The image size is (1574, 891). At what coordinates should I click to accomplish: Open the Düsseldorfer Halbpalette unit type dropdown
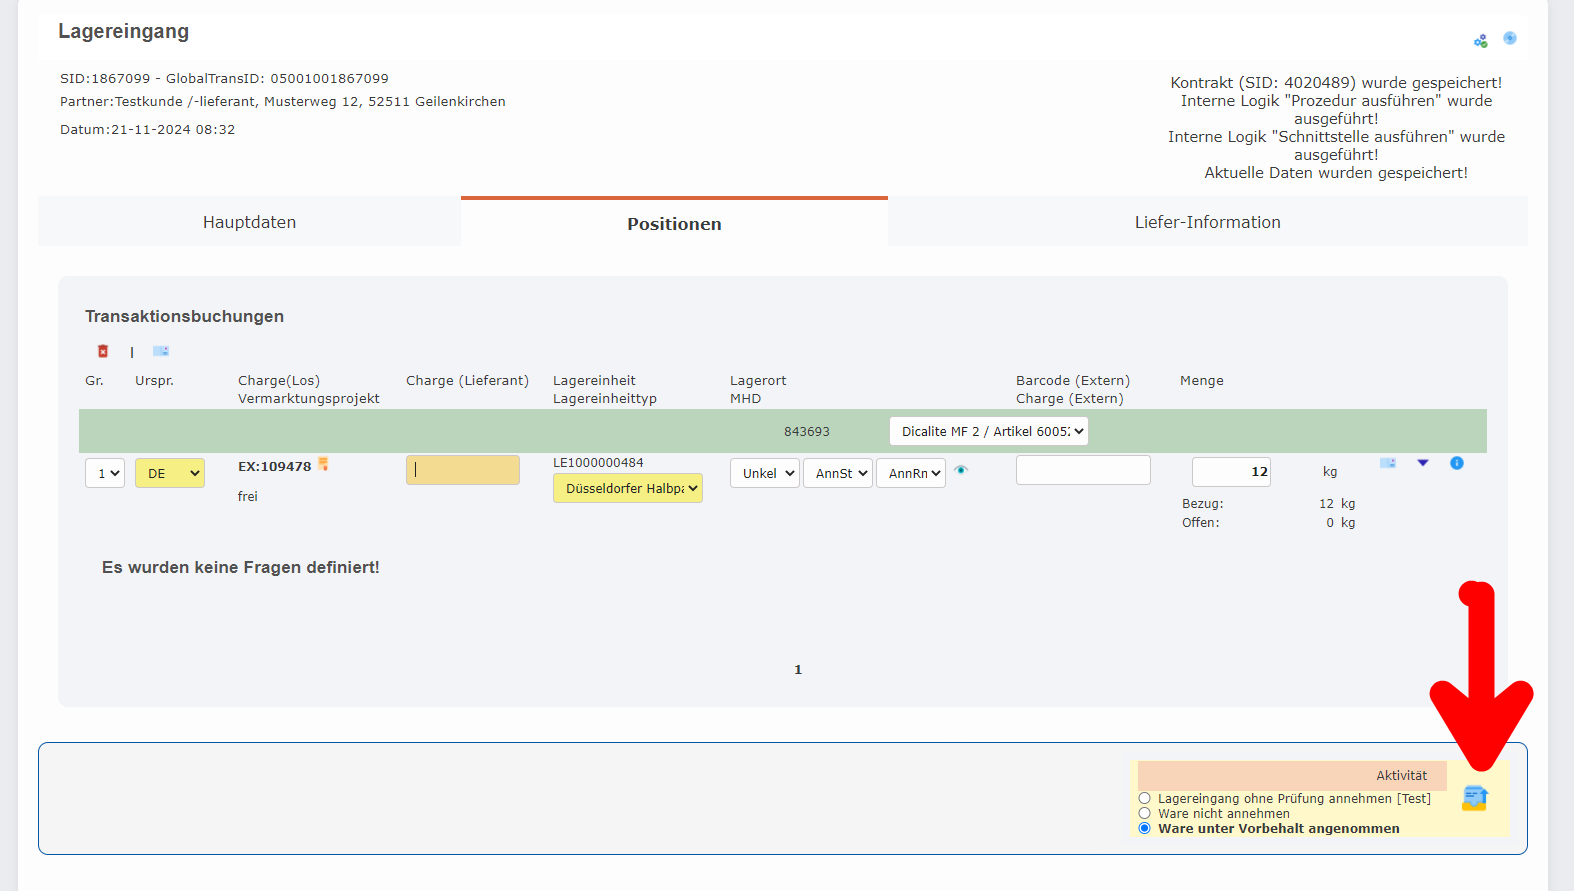[x=628, y=488]
